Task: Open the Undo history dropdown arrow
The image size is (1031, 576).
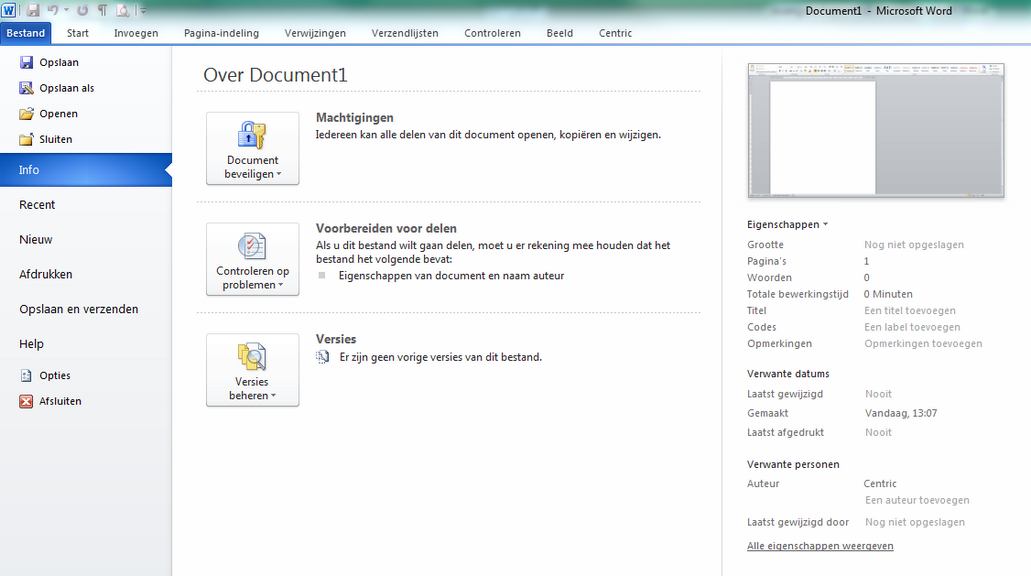Action: pos(66,10)
